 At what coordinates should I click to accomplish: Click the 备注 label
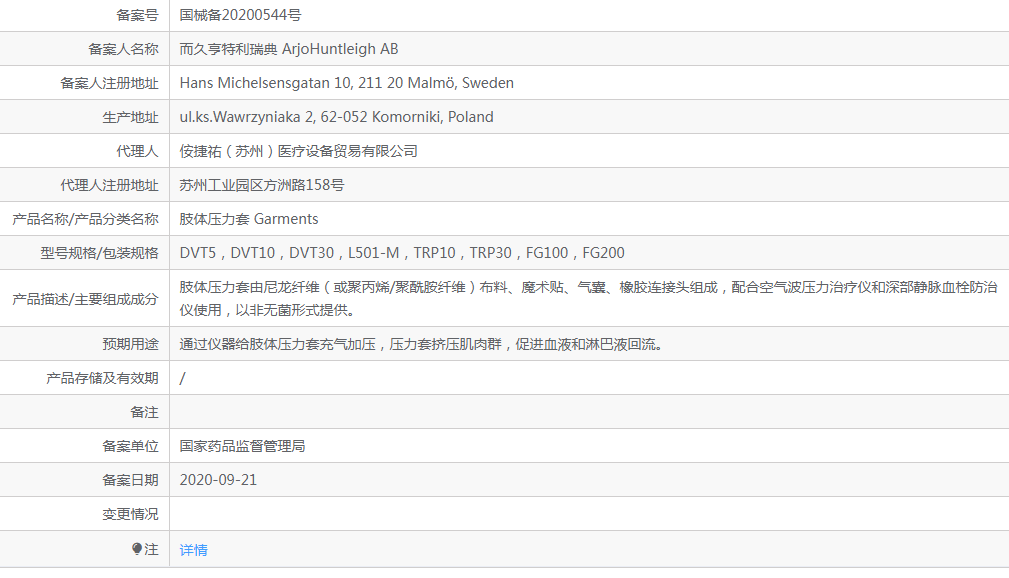point(144,412)
